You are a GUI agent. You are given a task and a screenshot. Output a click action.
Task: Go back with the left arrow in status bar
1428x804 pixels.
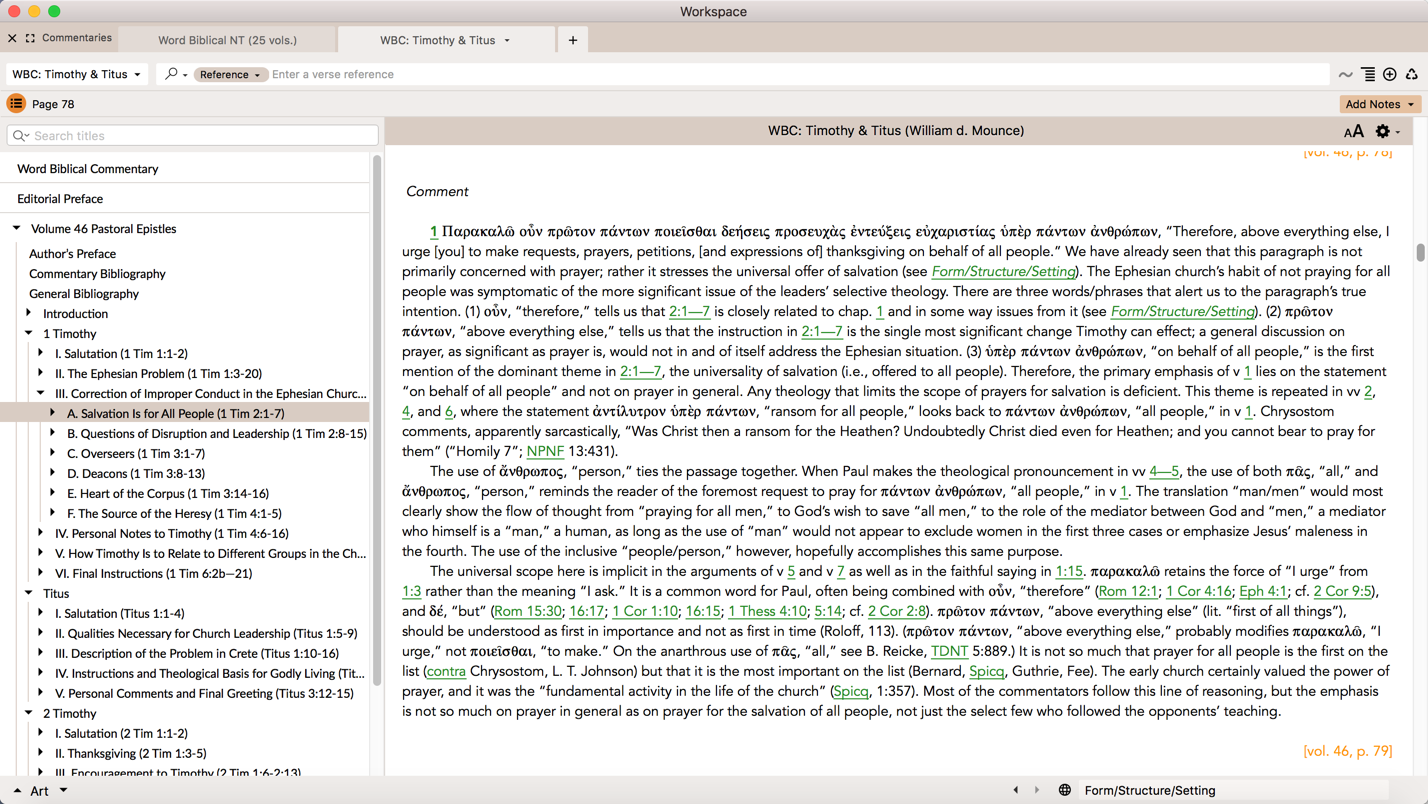click(x=1016, y=790)
